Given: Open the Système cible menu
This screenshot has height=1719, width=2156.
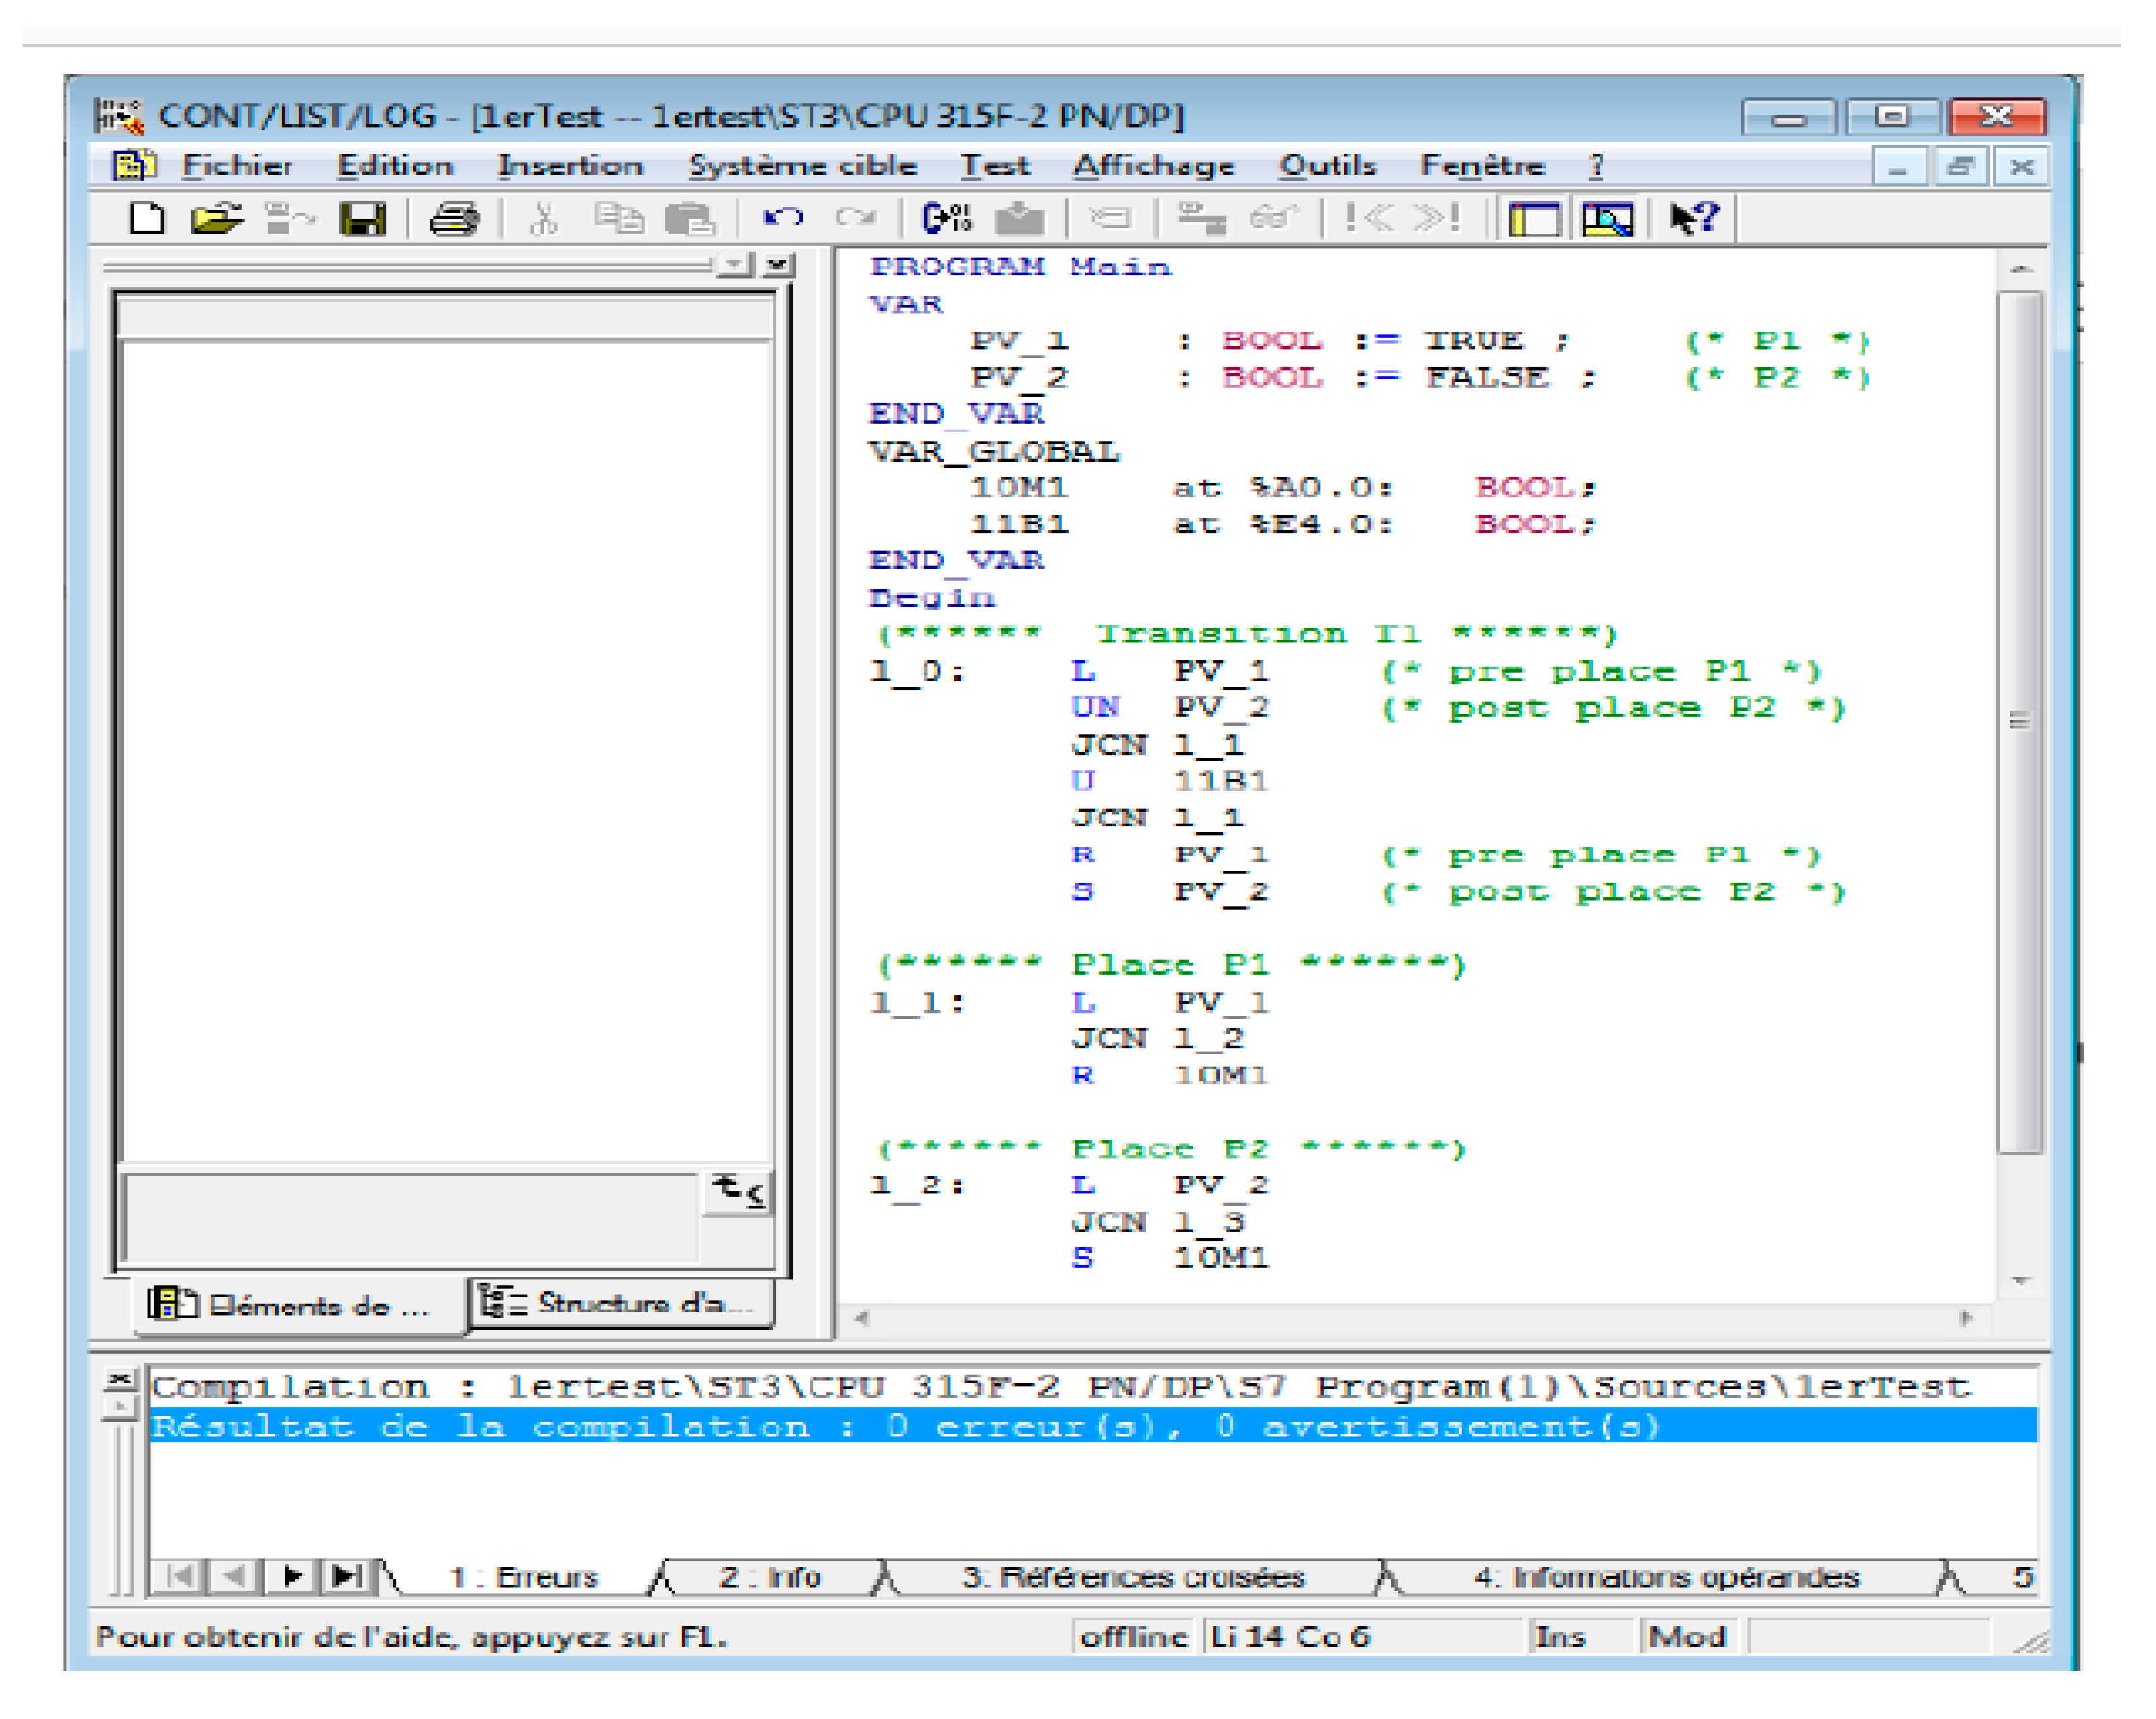Looking at the screenshot, I should pyautogui.click(x=802, y=165).
